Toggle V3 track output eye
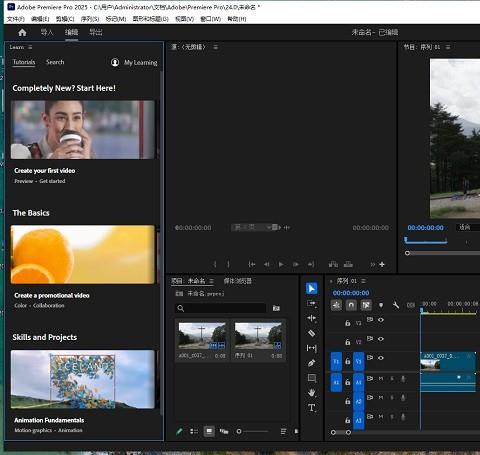 (381, 320)
